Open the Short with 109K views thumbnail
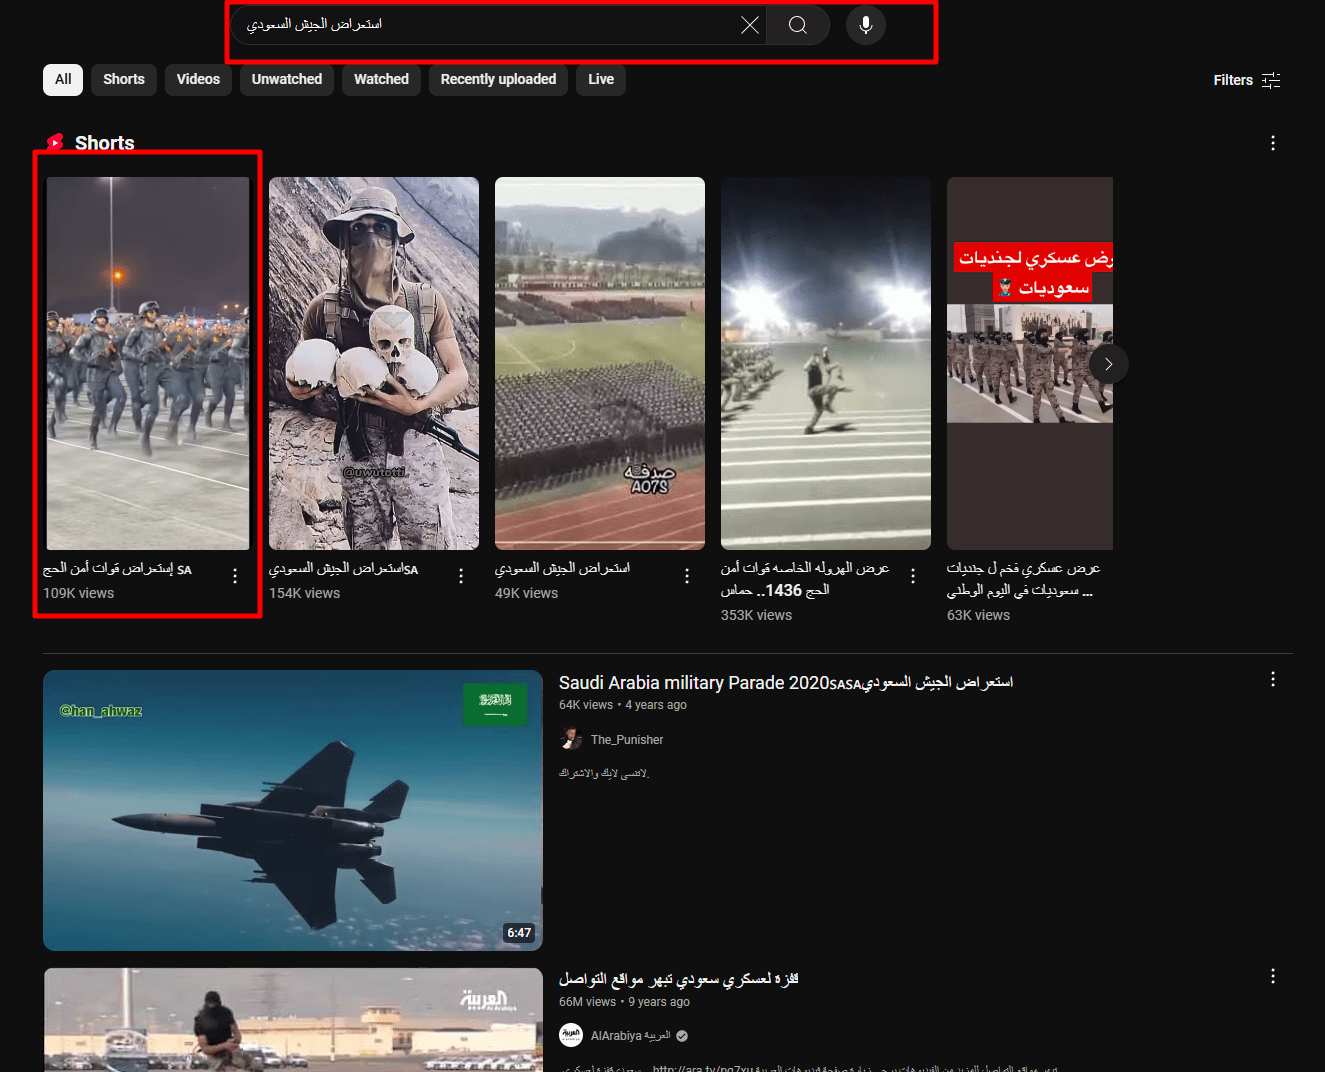Viewport: 1325px width, 1072px height. (x=148, y=363)
